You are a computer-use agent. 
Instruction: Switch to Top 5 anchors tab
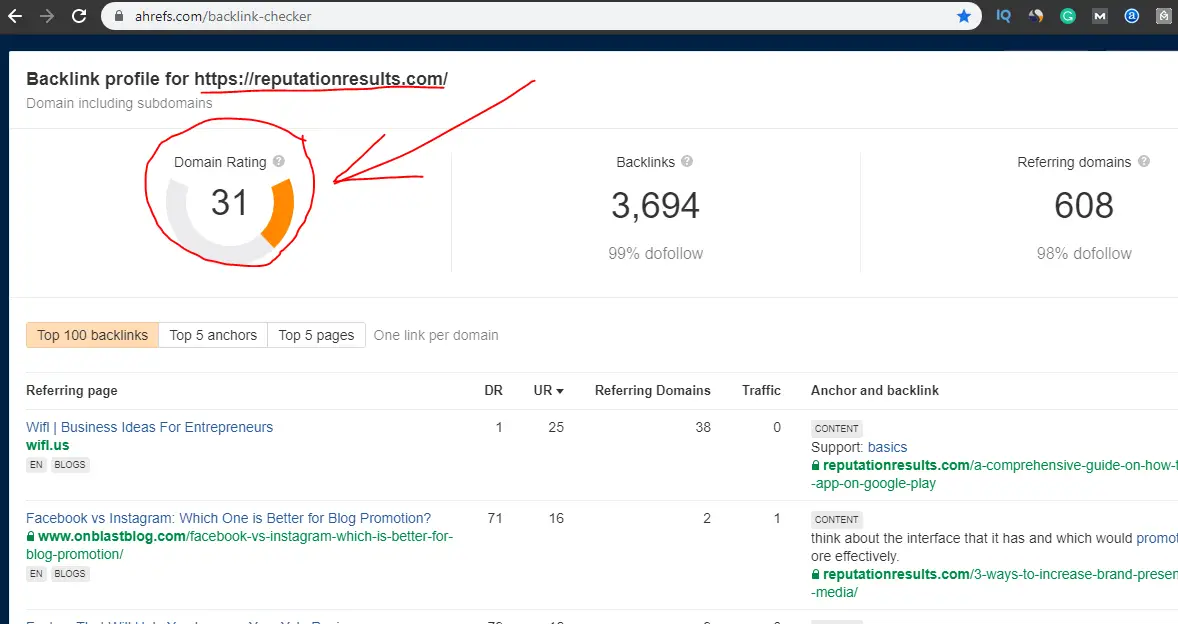point(213,335)
